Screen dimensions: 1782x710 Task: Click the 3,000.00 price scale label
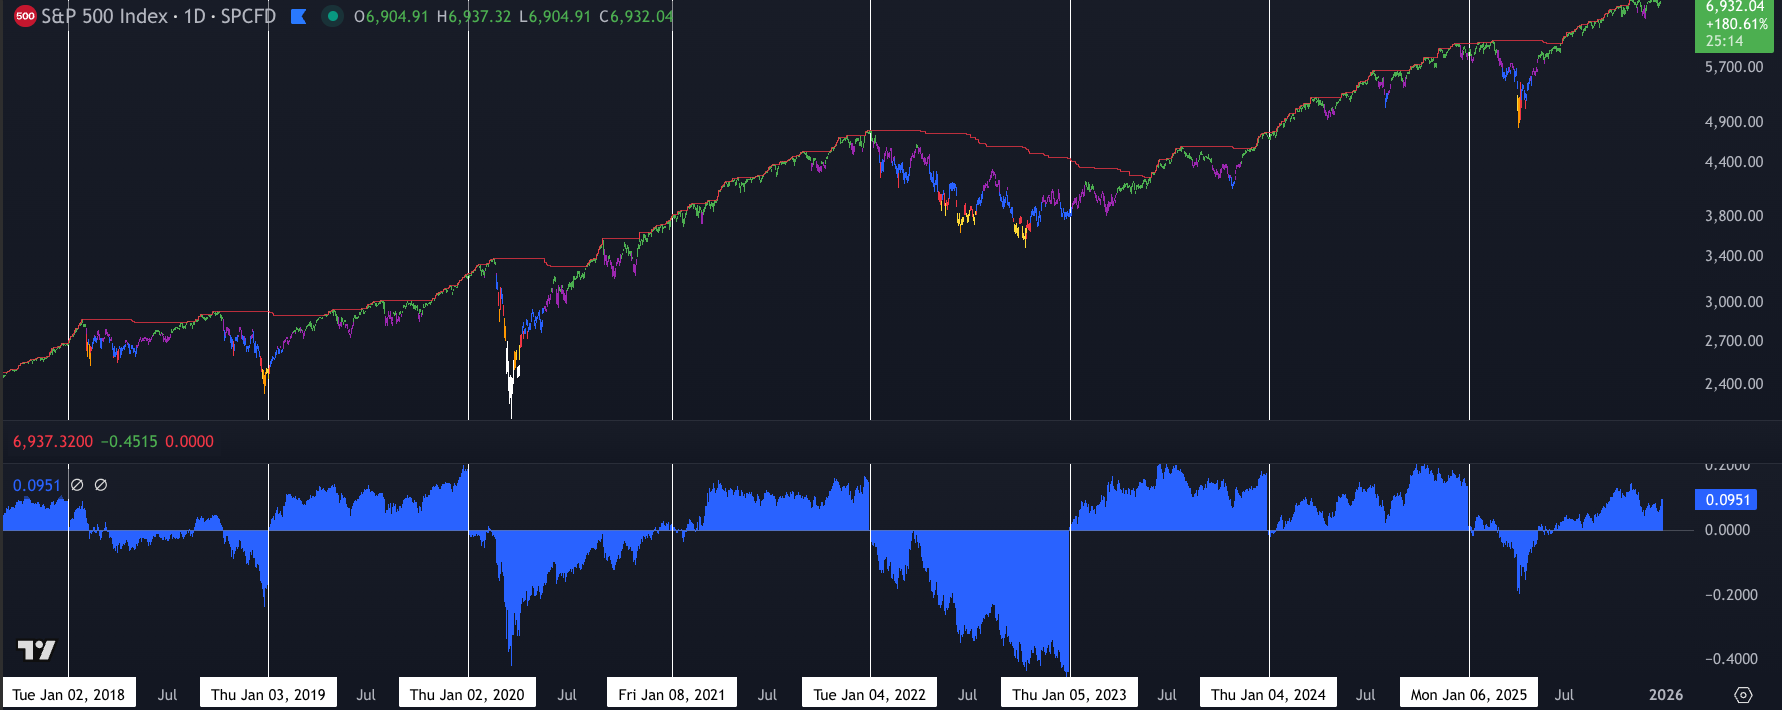[1734, 302]
